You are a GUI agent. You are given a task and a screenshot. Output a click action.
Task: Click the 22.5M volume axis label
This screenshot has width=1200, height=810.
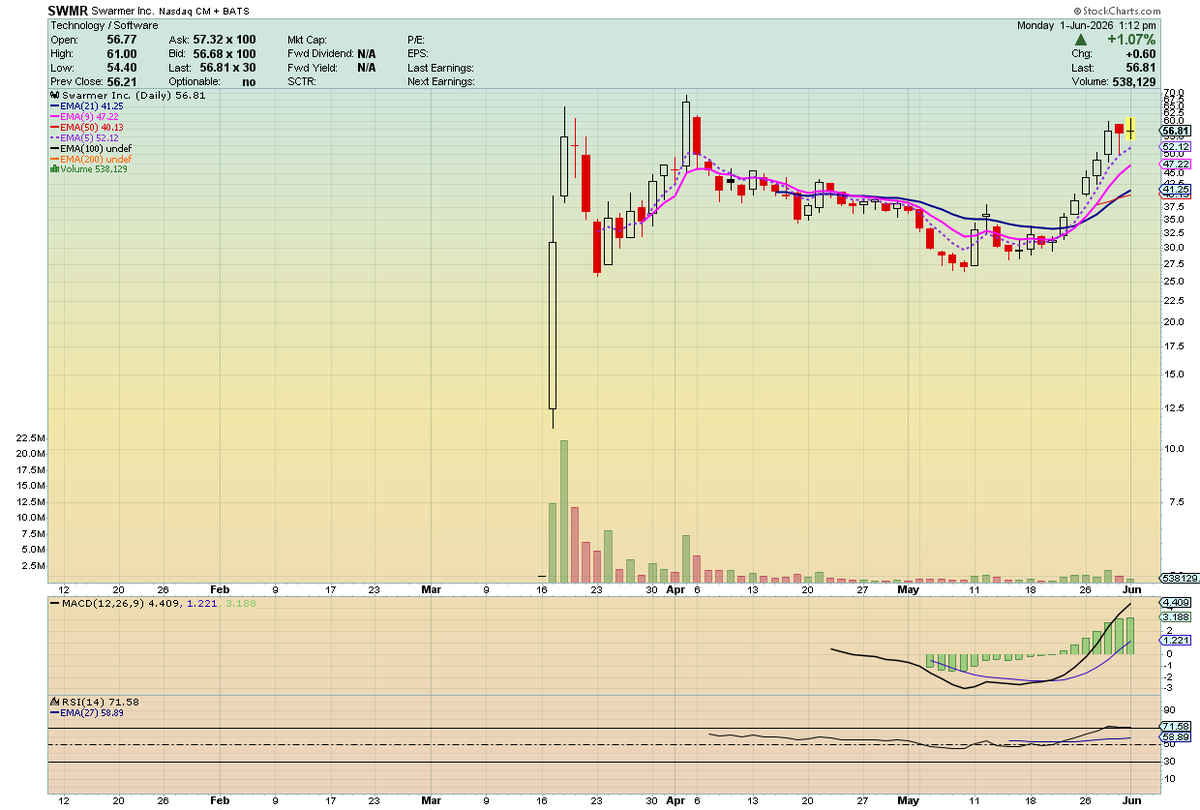click(30, 438)
